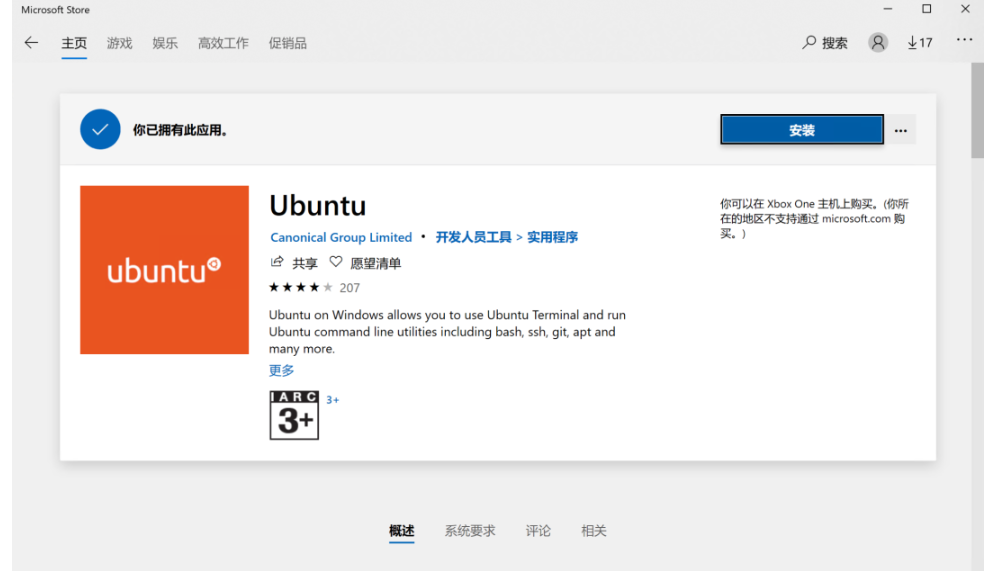Click the 你已拥有此应用 ownership message
Screen dimensions: 998x571
(x=180, y=130)
